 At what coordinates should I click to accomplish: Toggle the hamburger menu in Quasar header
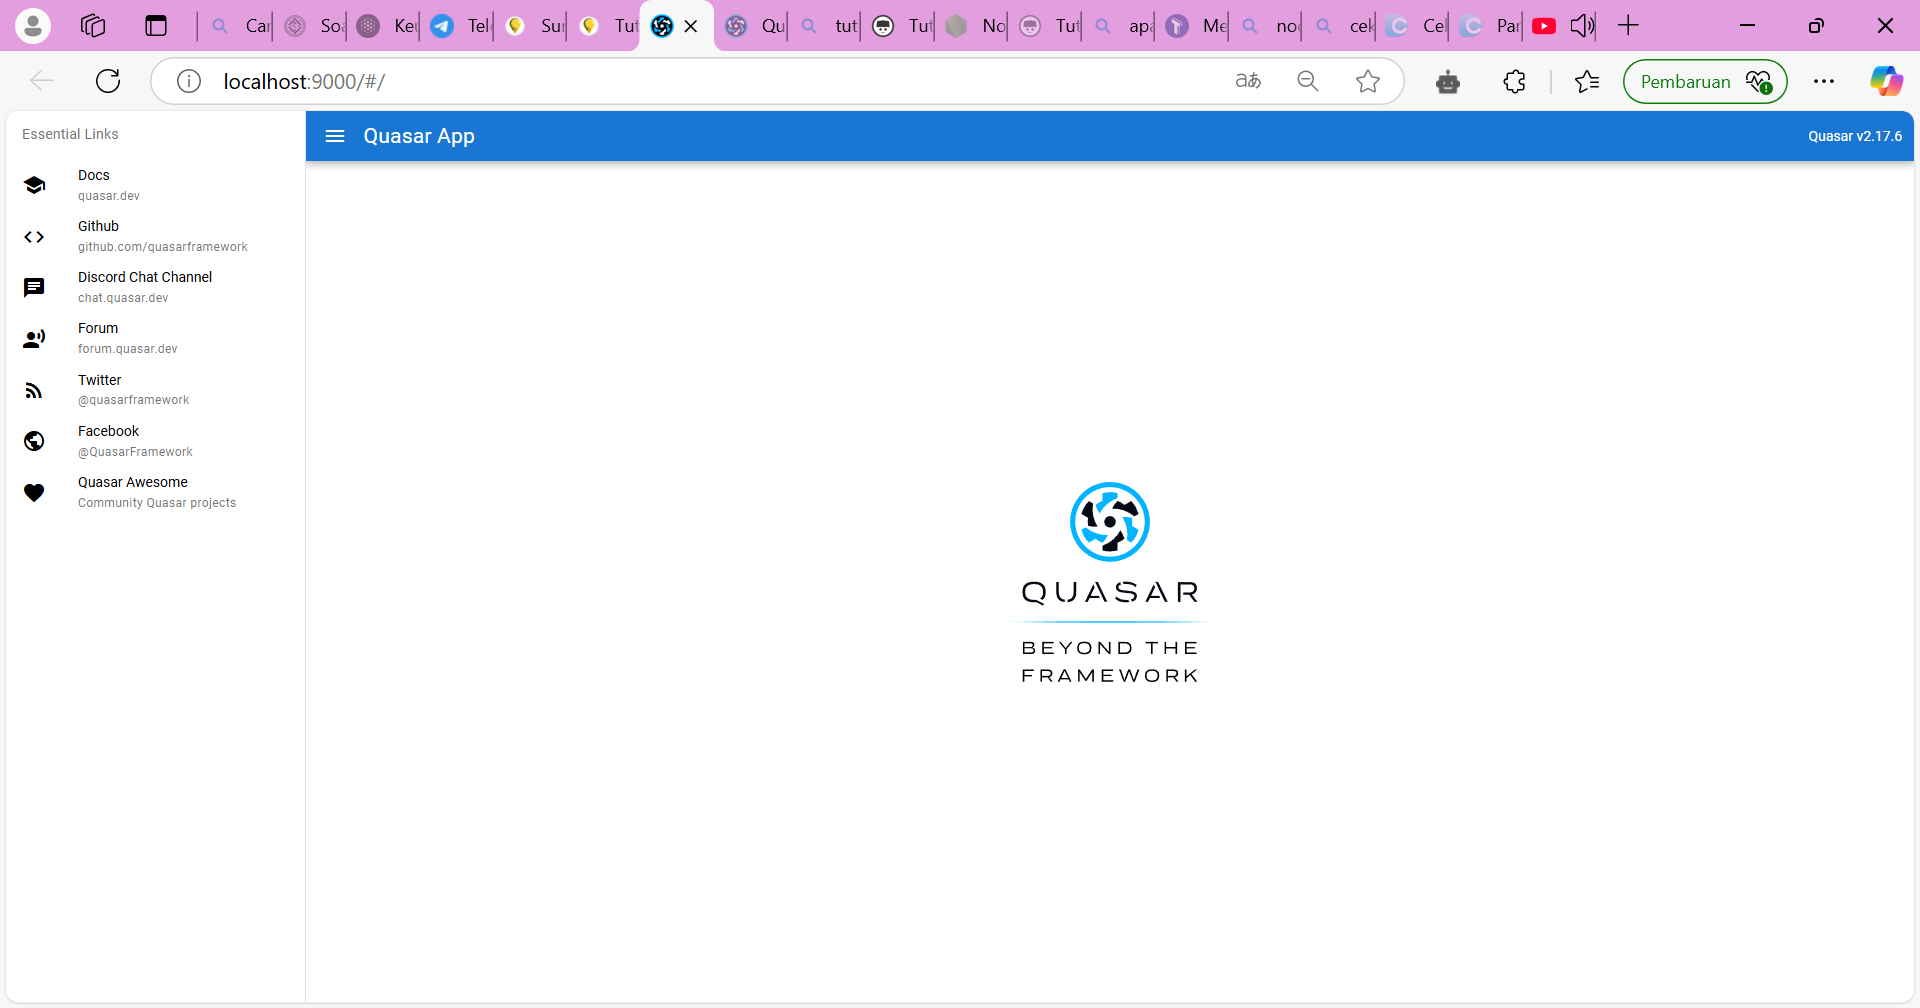click(335, 136)
